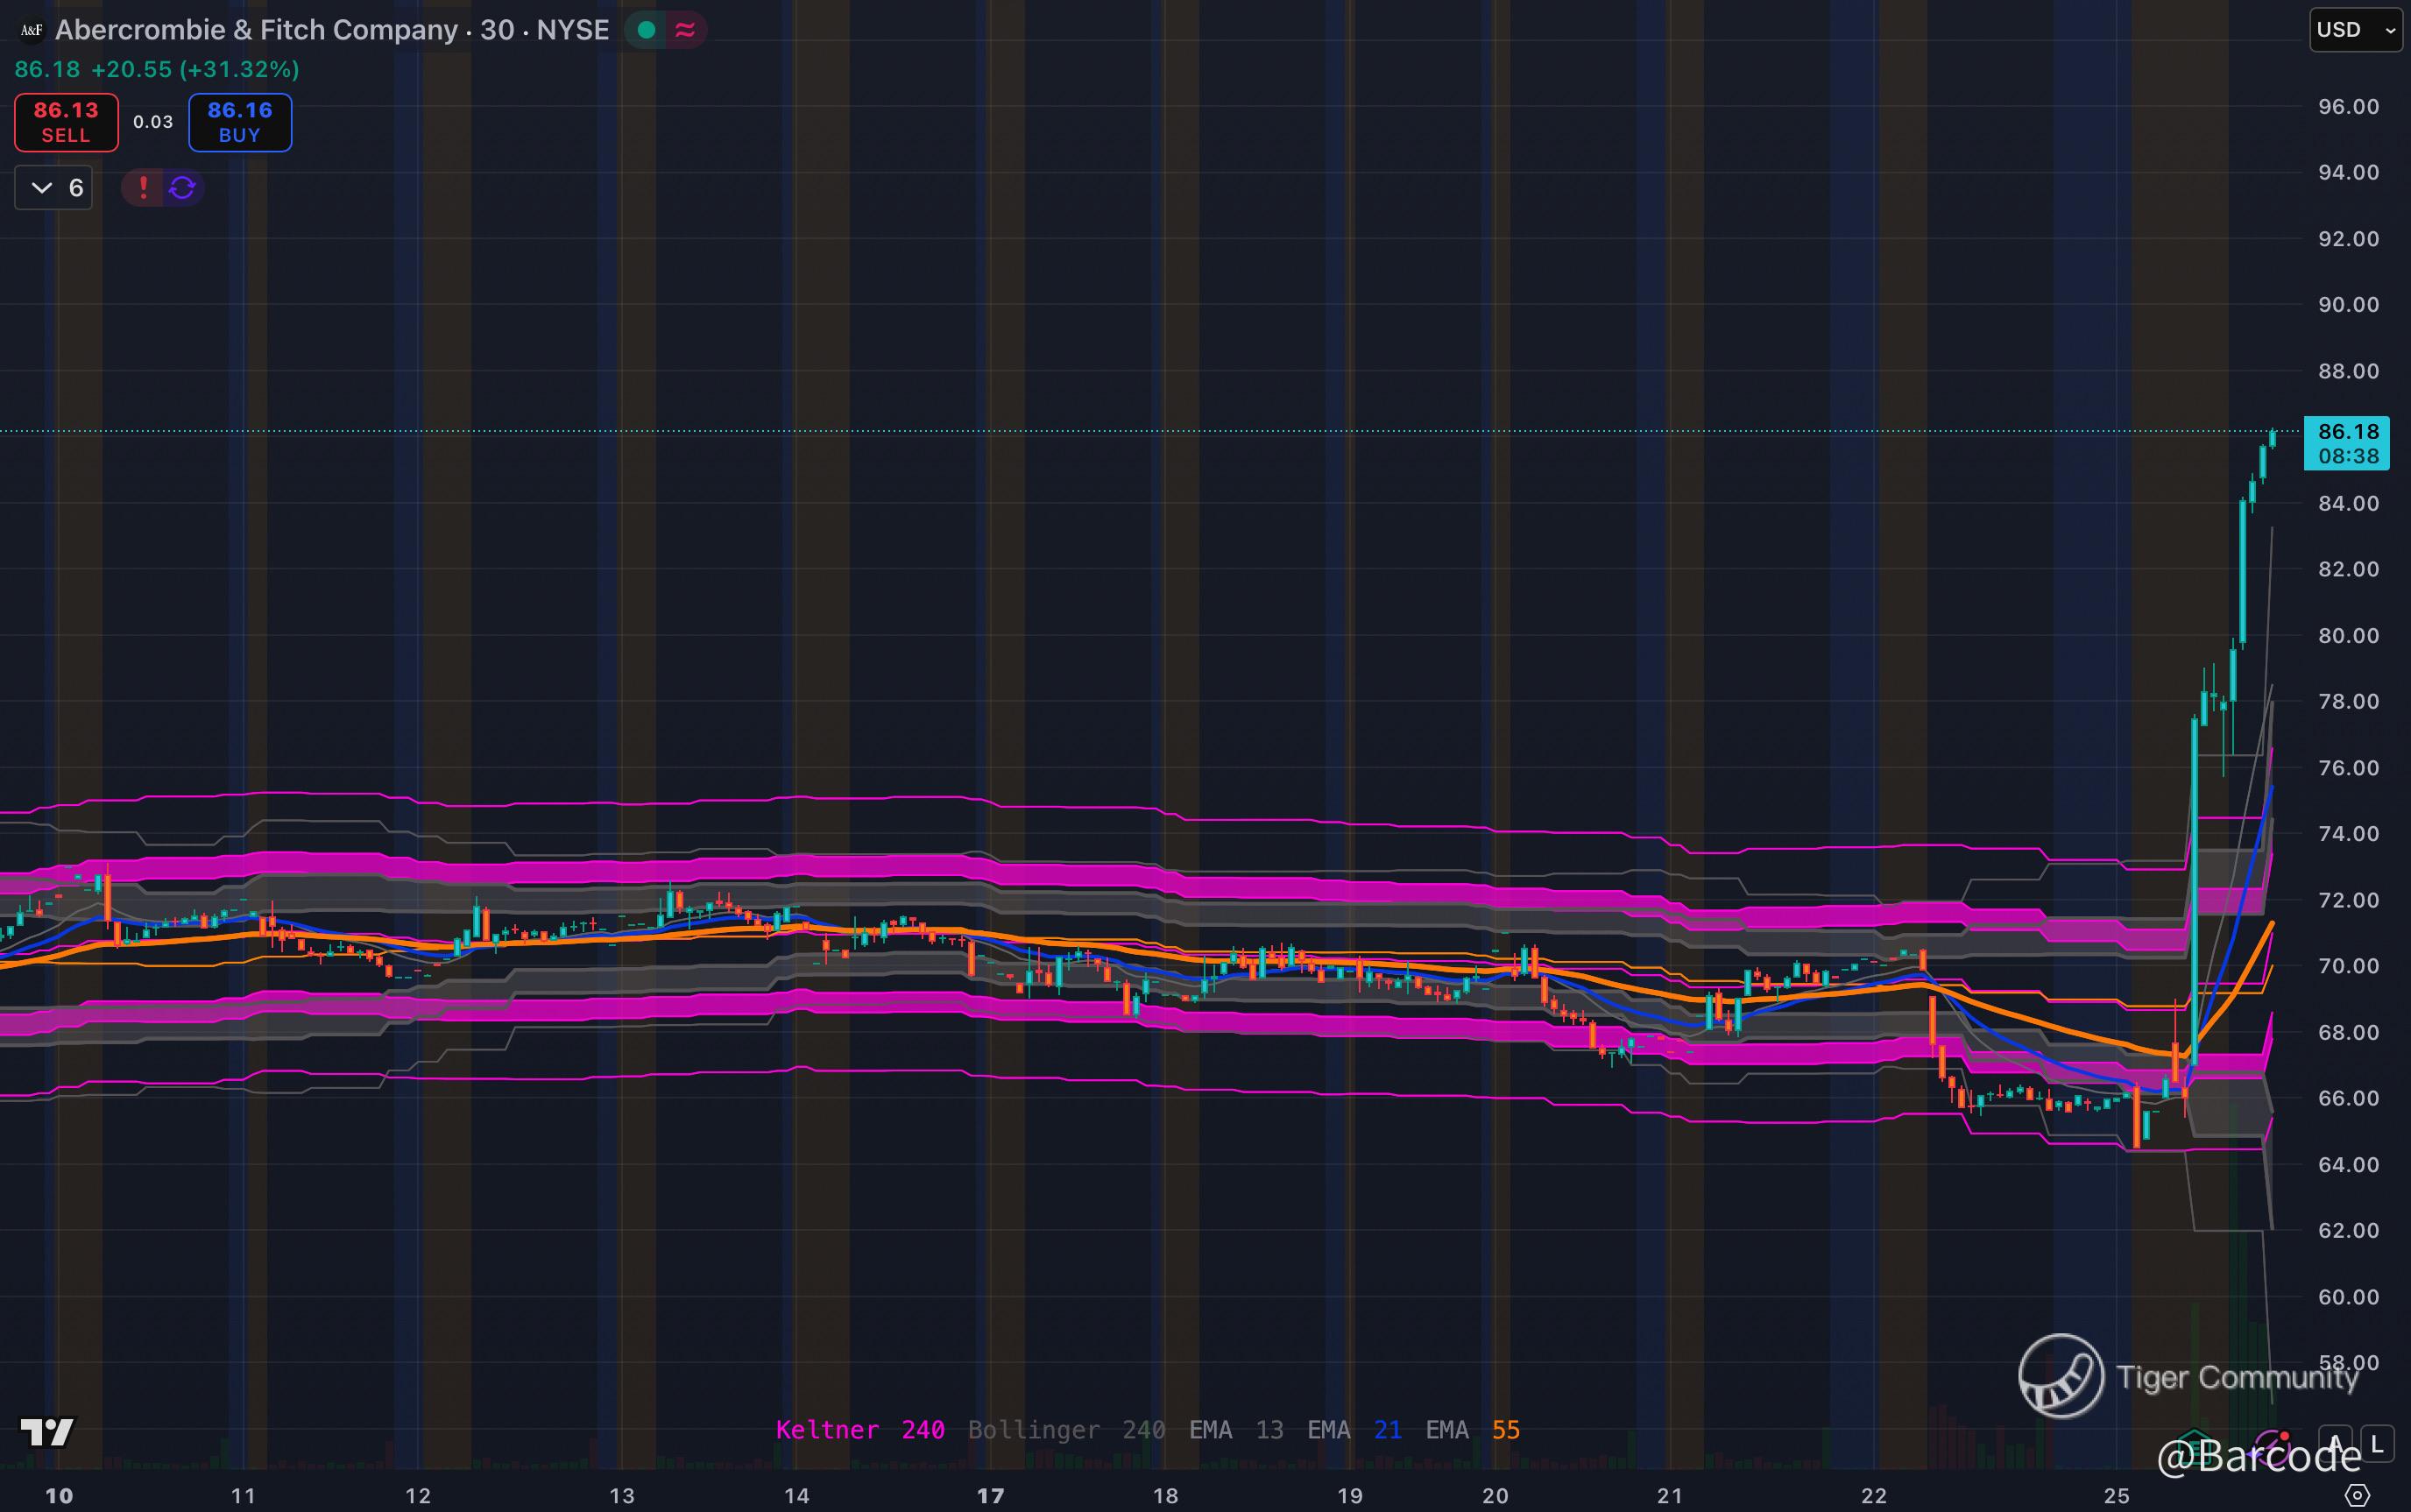The height and width of the screenshot is (1512, 2411).
Task: Click the Abercrombie & Fitch Company symbol title
Action: (256, 30)
